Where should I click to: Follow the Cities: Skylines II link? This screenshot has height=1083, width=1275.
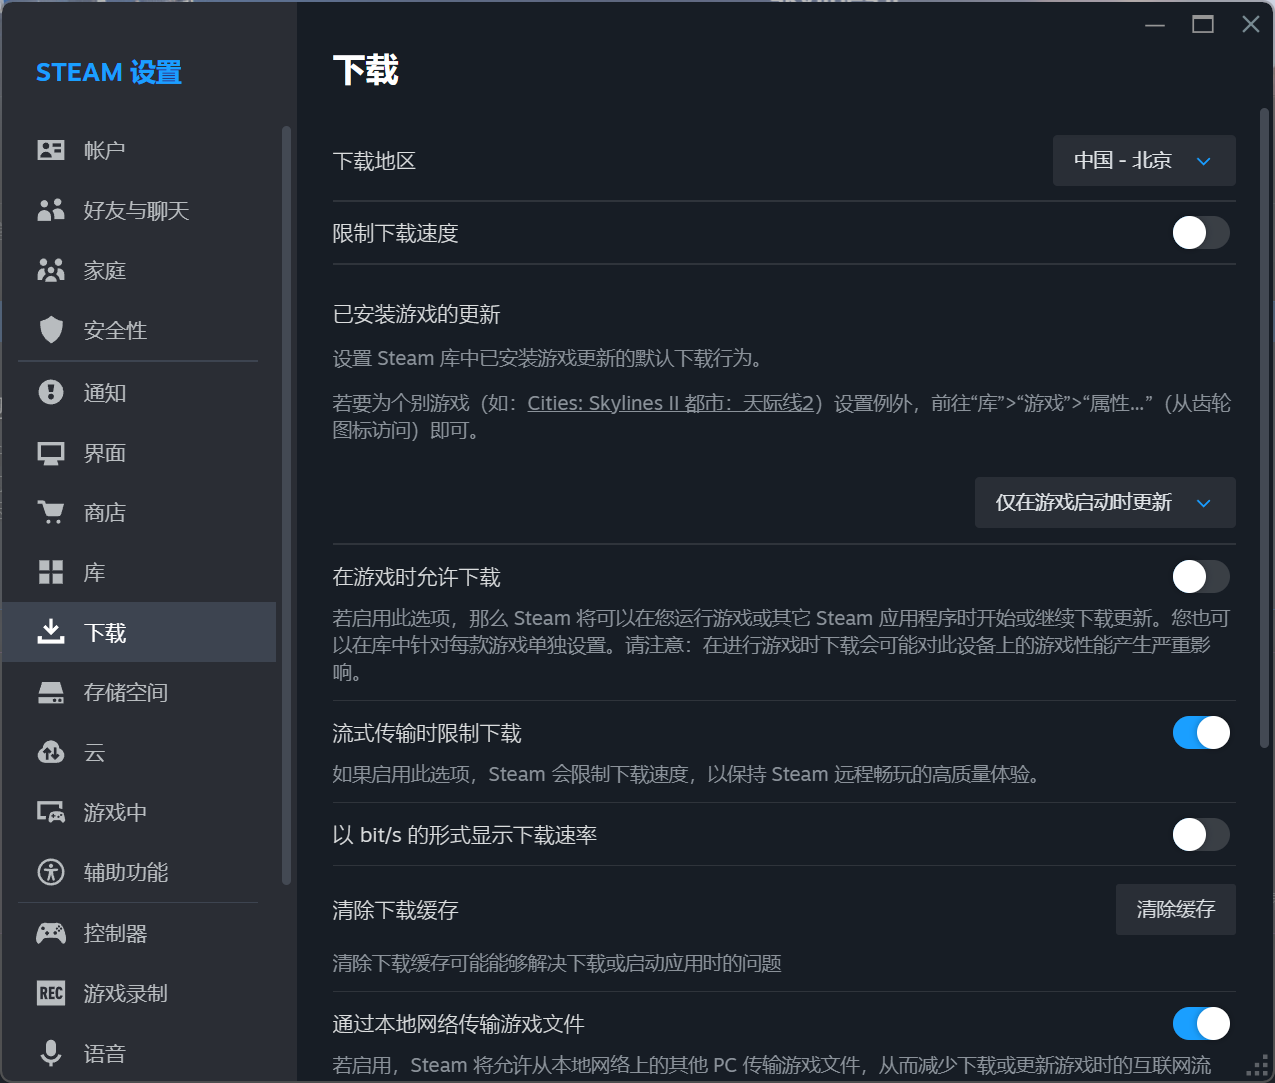tap(670, 403)
